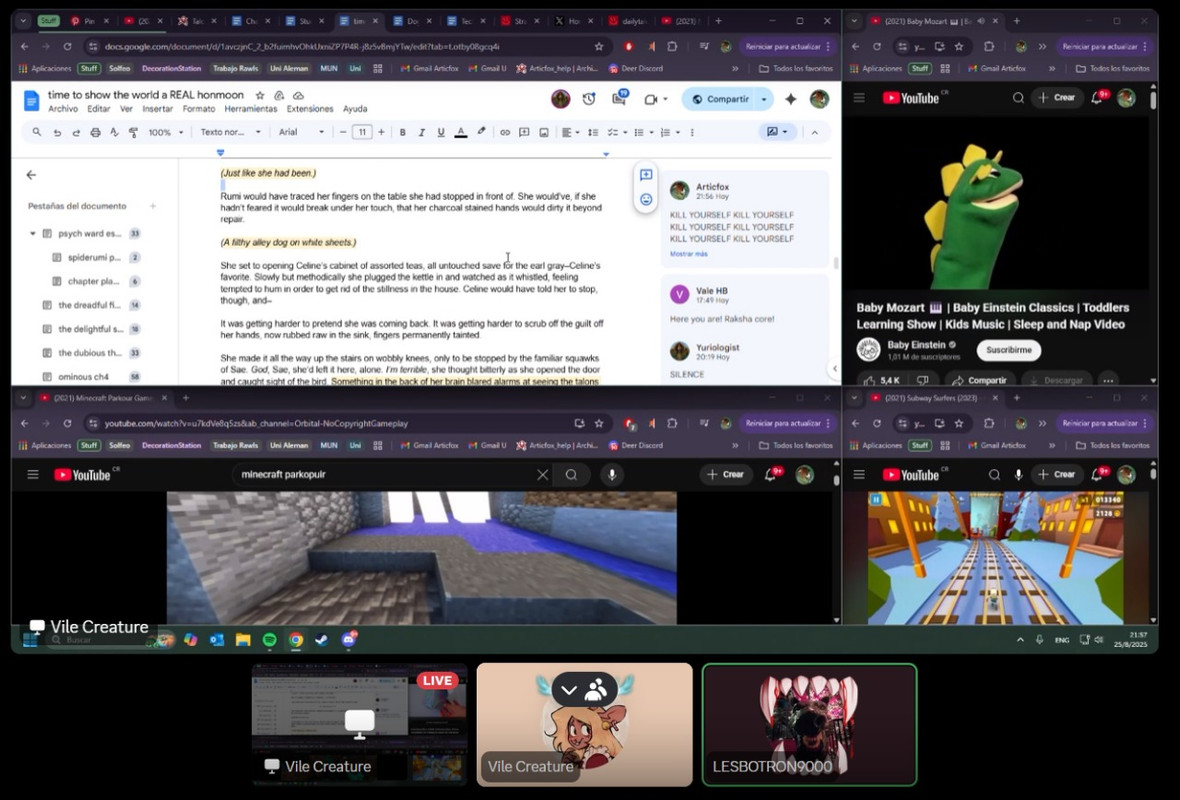Insert image from Docs toolbar
This screenshot has width=1180, height=800.
tap(543, 132)
